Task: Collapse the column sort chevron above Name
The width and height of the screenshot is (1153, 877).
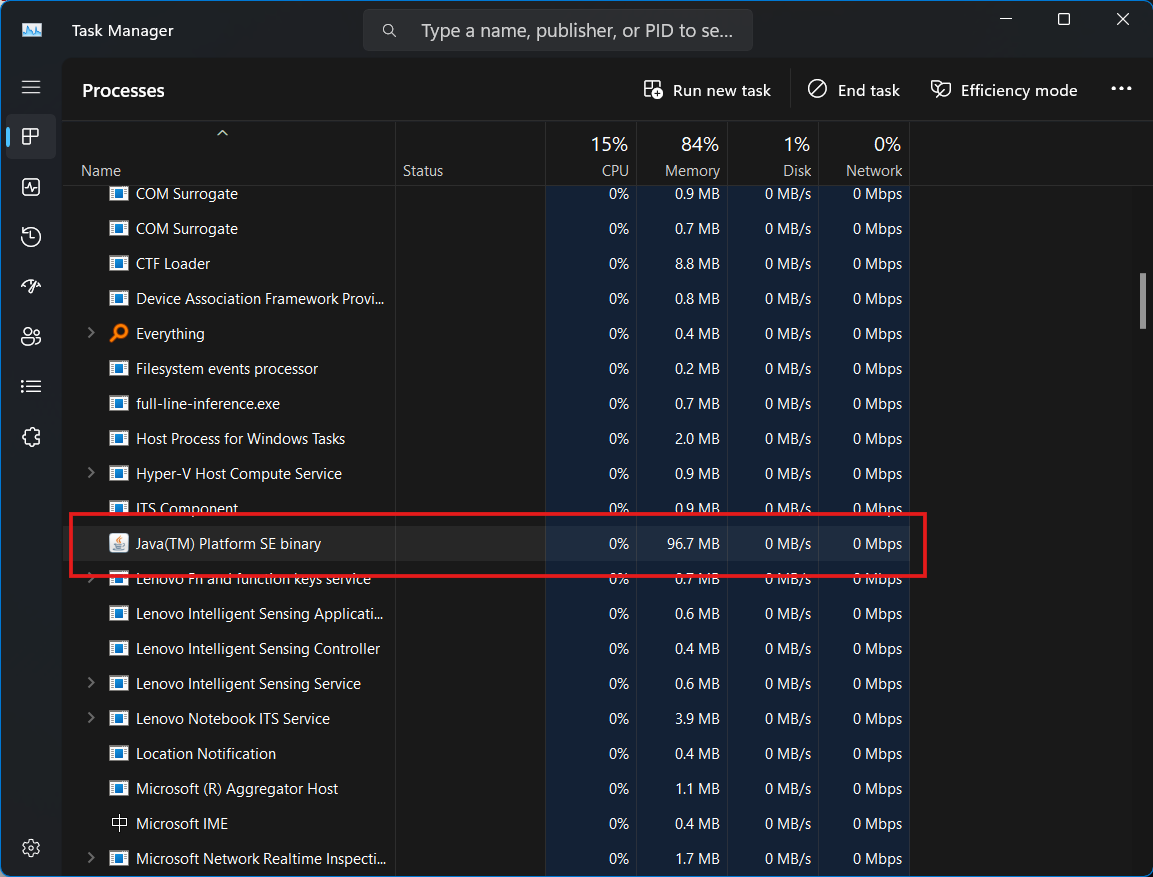Action: [223, 133]
